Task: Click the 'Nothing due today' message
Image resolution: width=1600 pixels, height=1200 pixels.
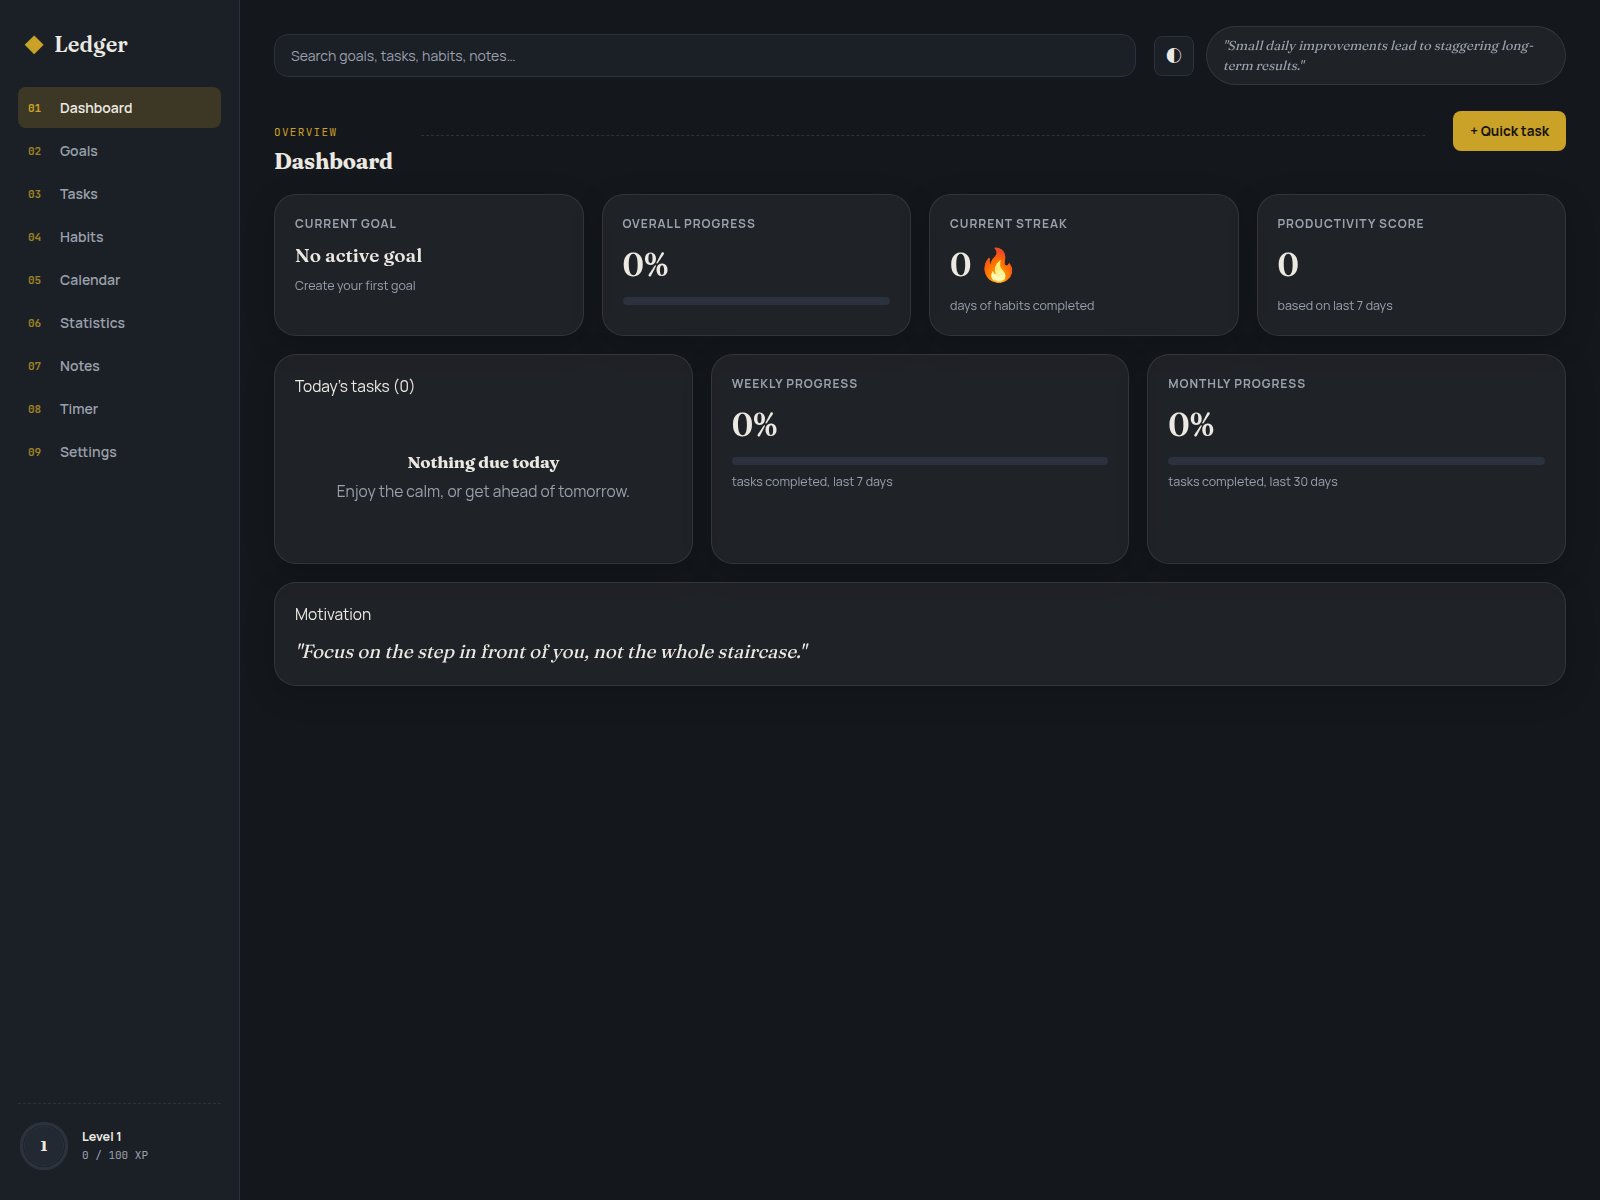Action: (483, 463)
